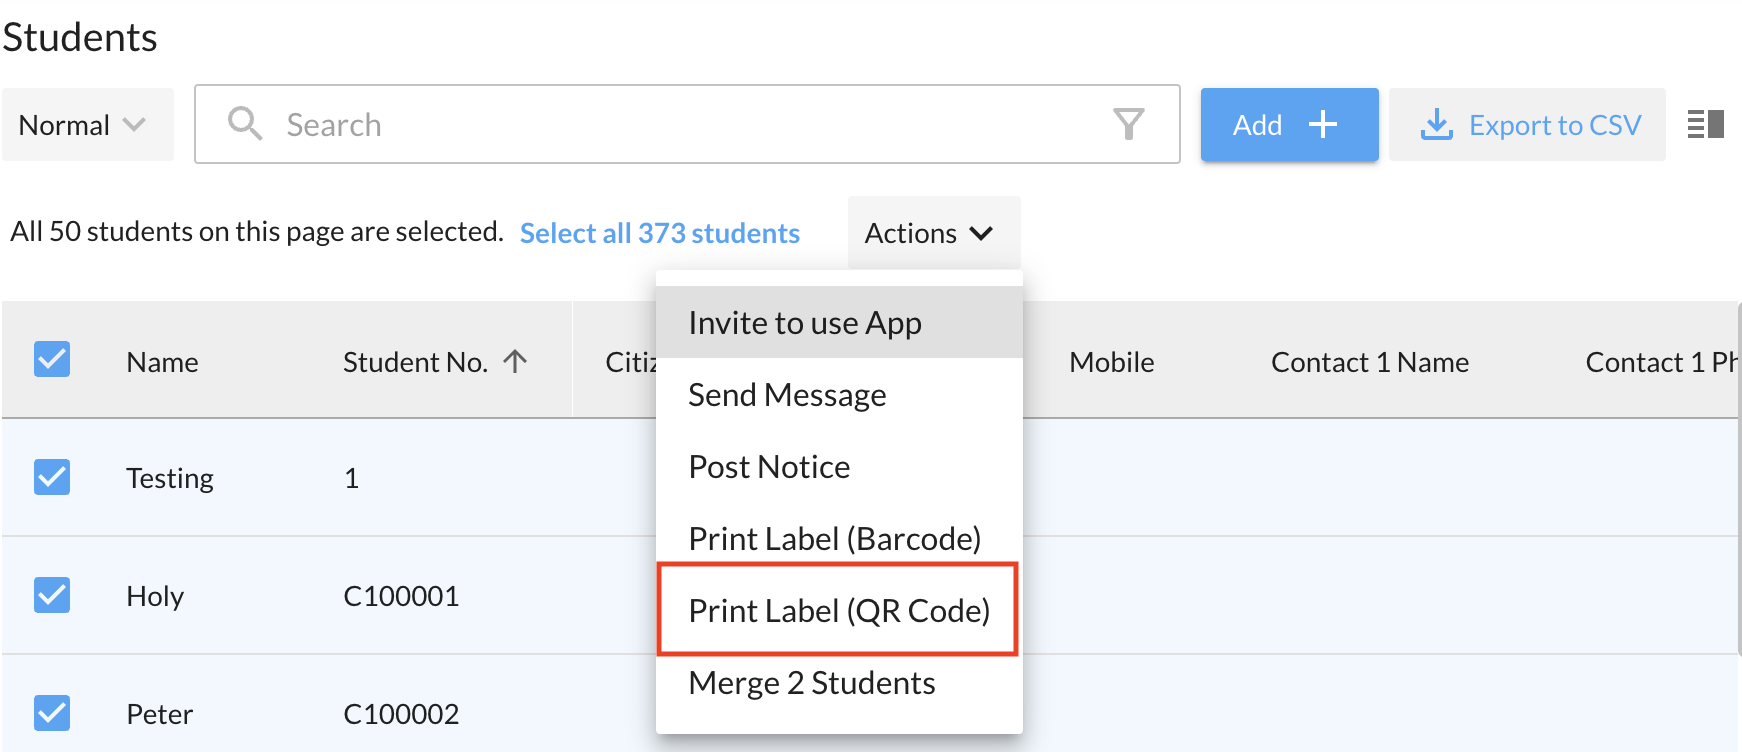
Task: Click the Export to CSV download icon
Action: pos(1436,125)
